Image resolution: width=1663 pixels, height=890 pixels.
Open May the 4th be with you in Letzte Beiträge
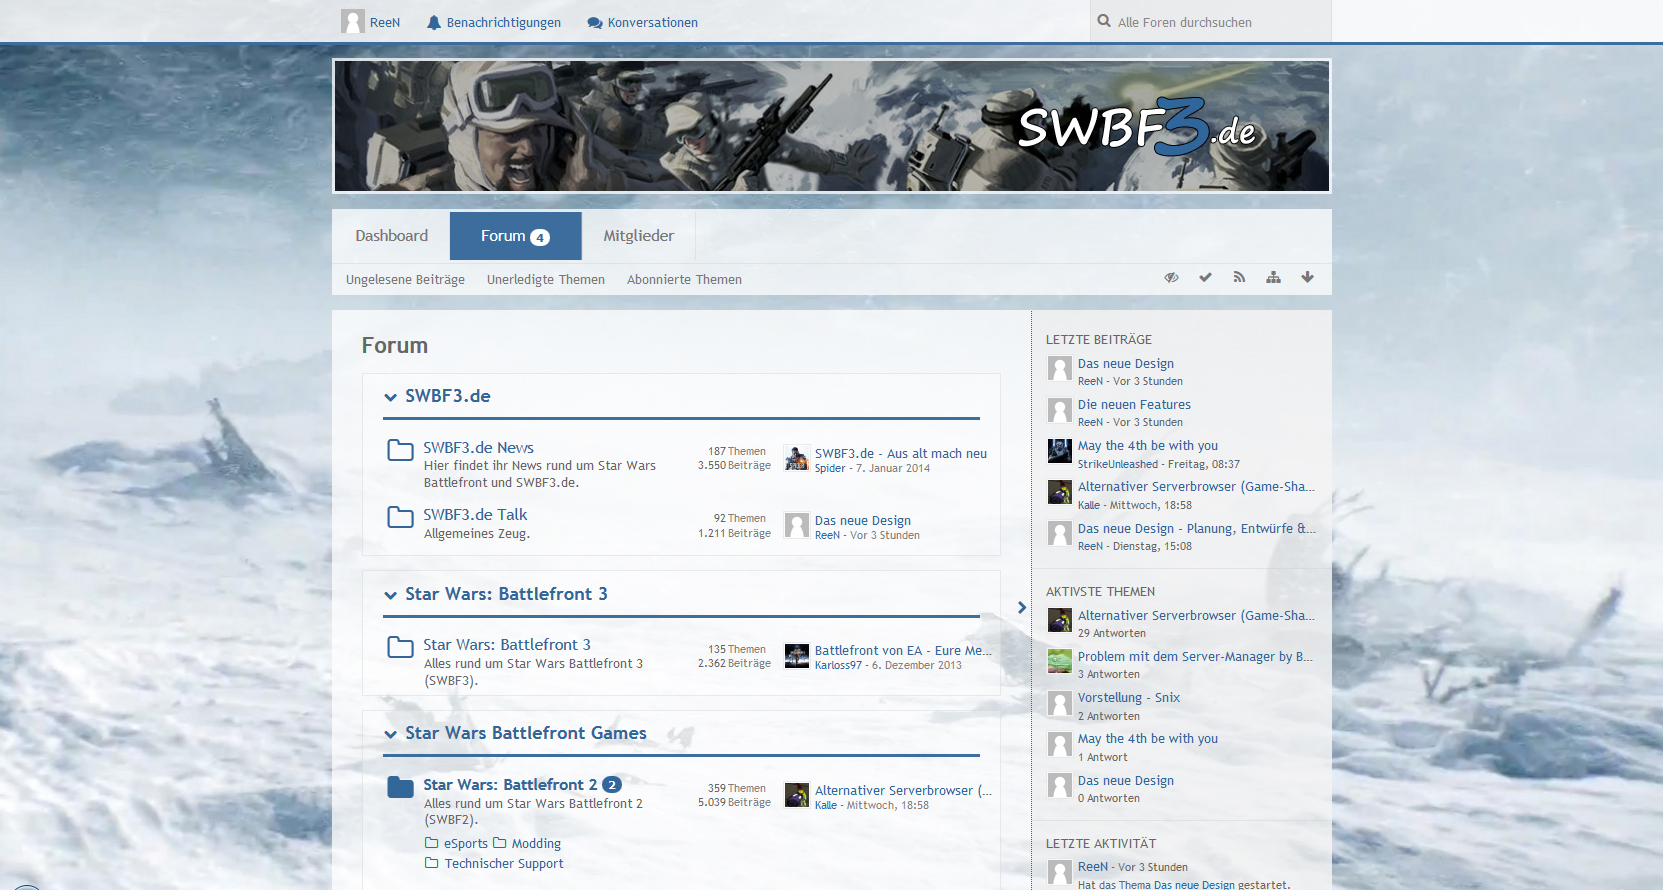[x=1148, y=446]
